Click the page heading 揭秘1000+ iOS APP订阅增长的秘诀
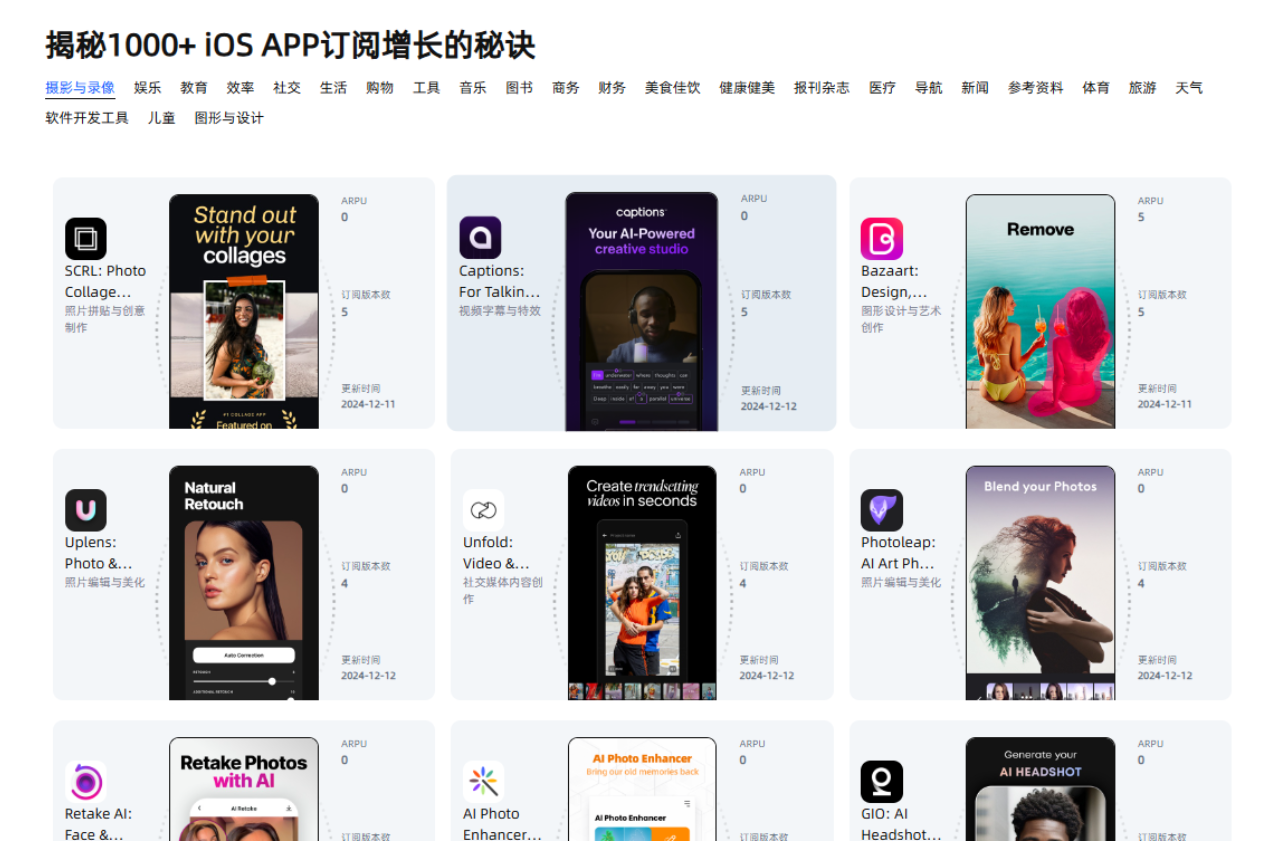Image resolution: width=1279 pixels, height=864 pixels. [290, 45]
